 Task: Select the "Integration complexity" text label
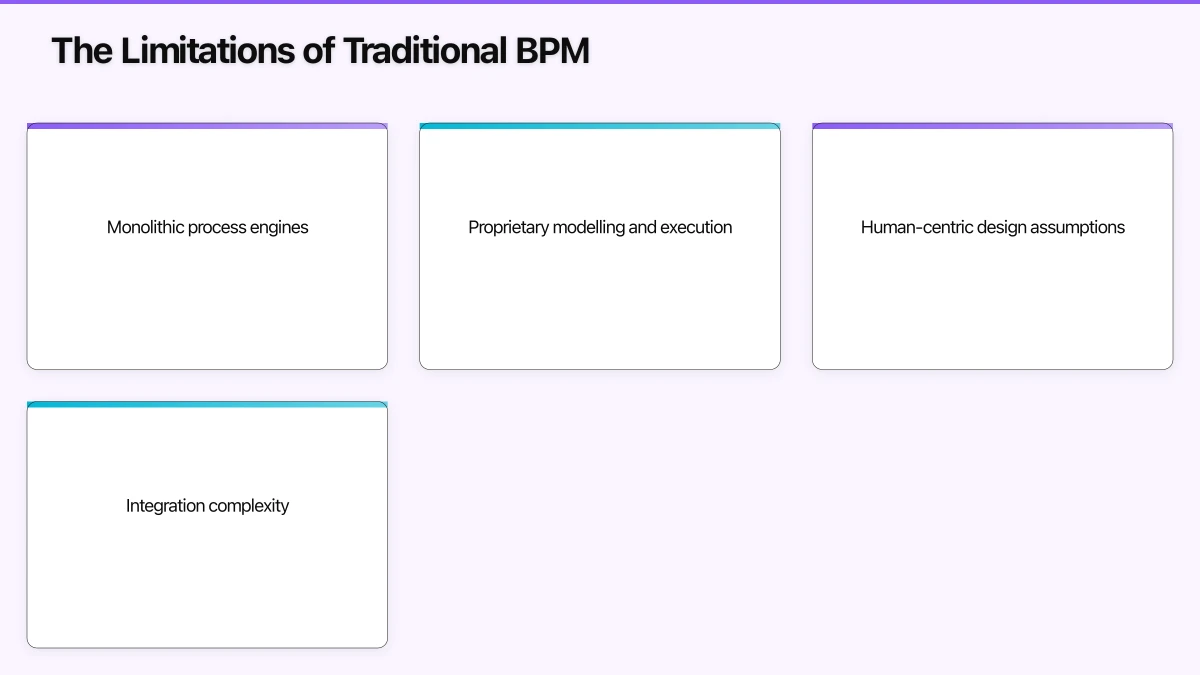point(207,505)
